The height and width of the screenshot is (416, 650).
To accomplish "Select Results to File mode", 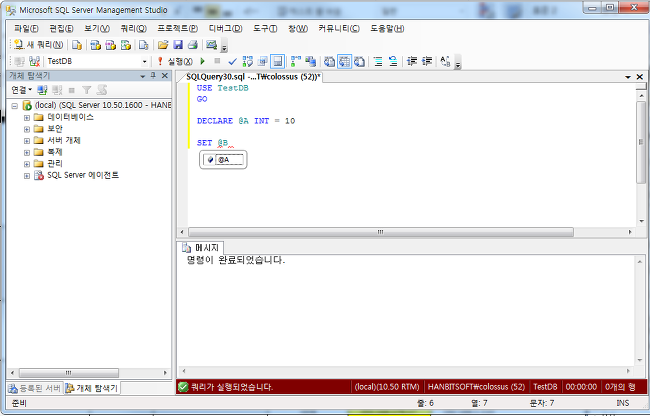I will pyautogui.click(x=359, y=61).
